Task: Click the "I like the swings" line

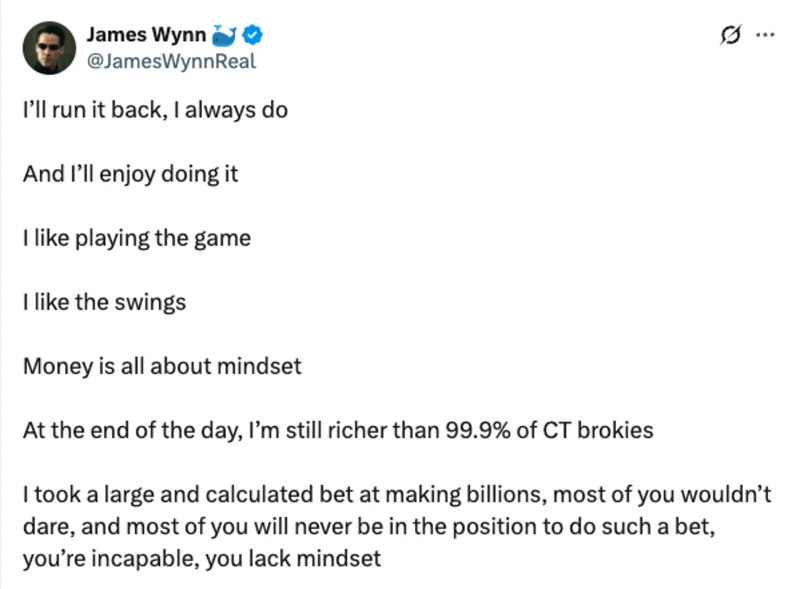Action: click(x=104, y=301)
